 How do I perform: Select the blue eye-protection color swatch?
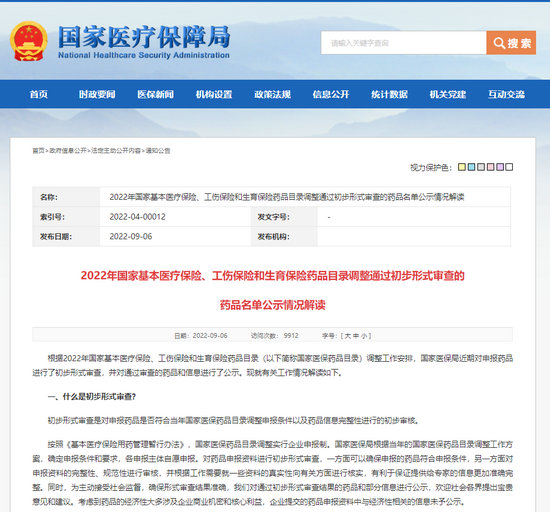tap(471, 167)
